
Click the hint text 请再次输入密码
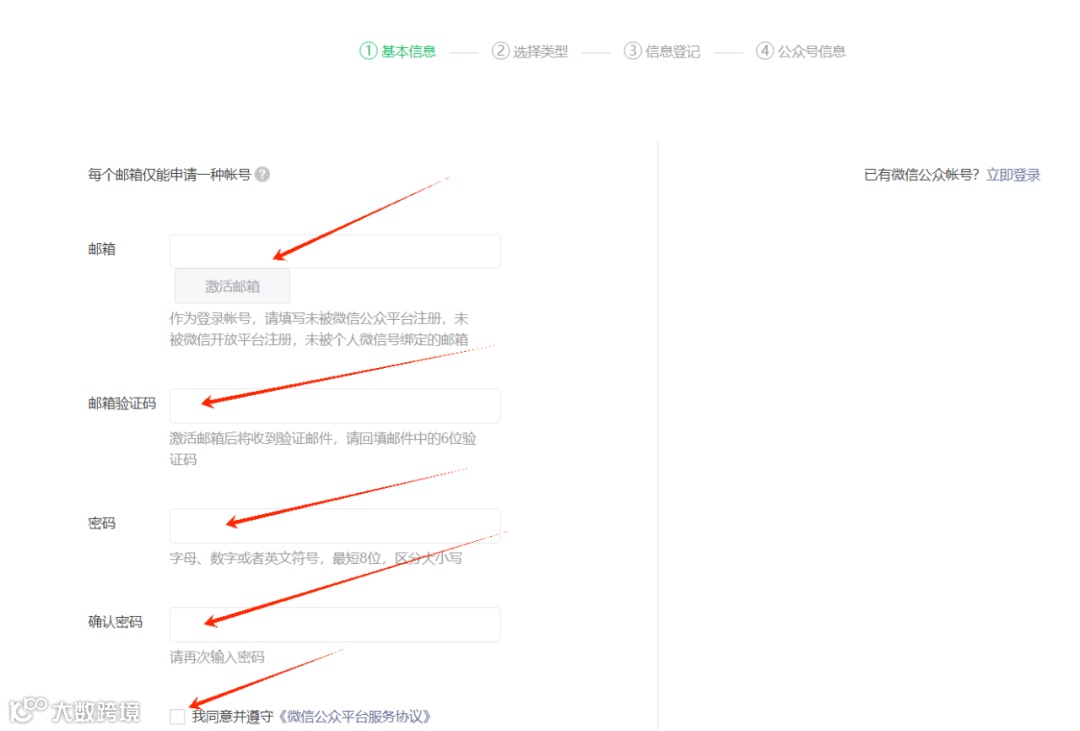pos(217,657)
